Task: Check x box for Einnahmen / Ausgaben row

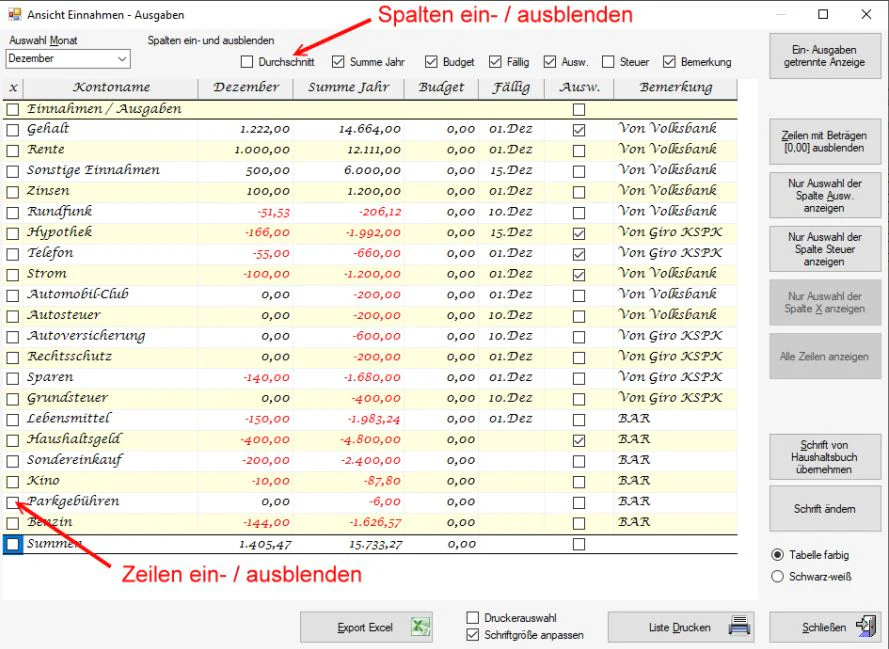Action: click(x=12, y=109)
